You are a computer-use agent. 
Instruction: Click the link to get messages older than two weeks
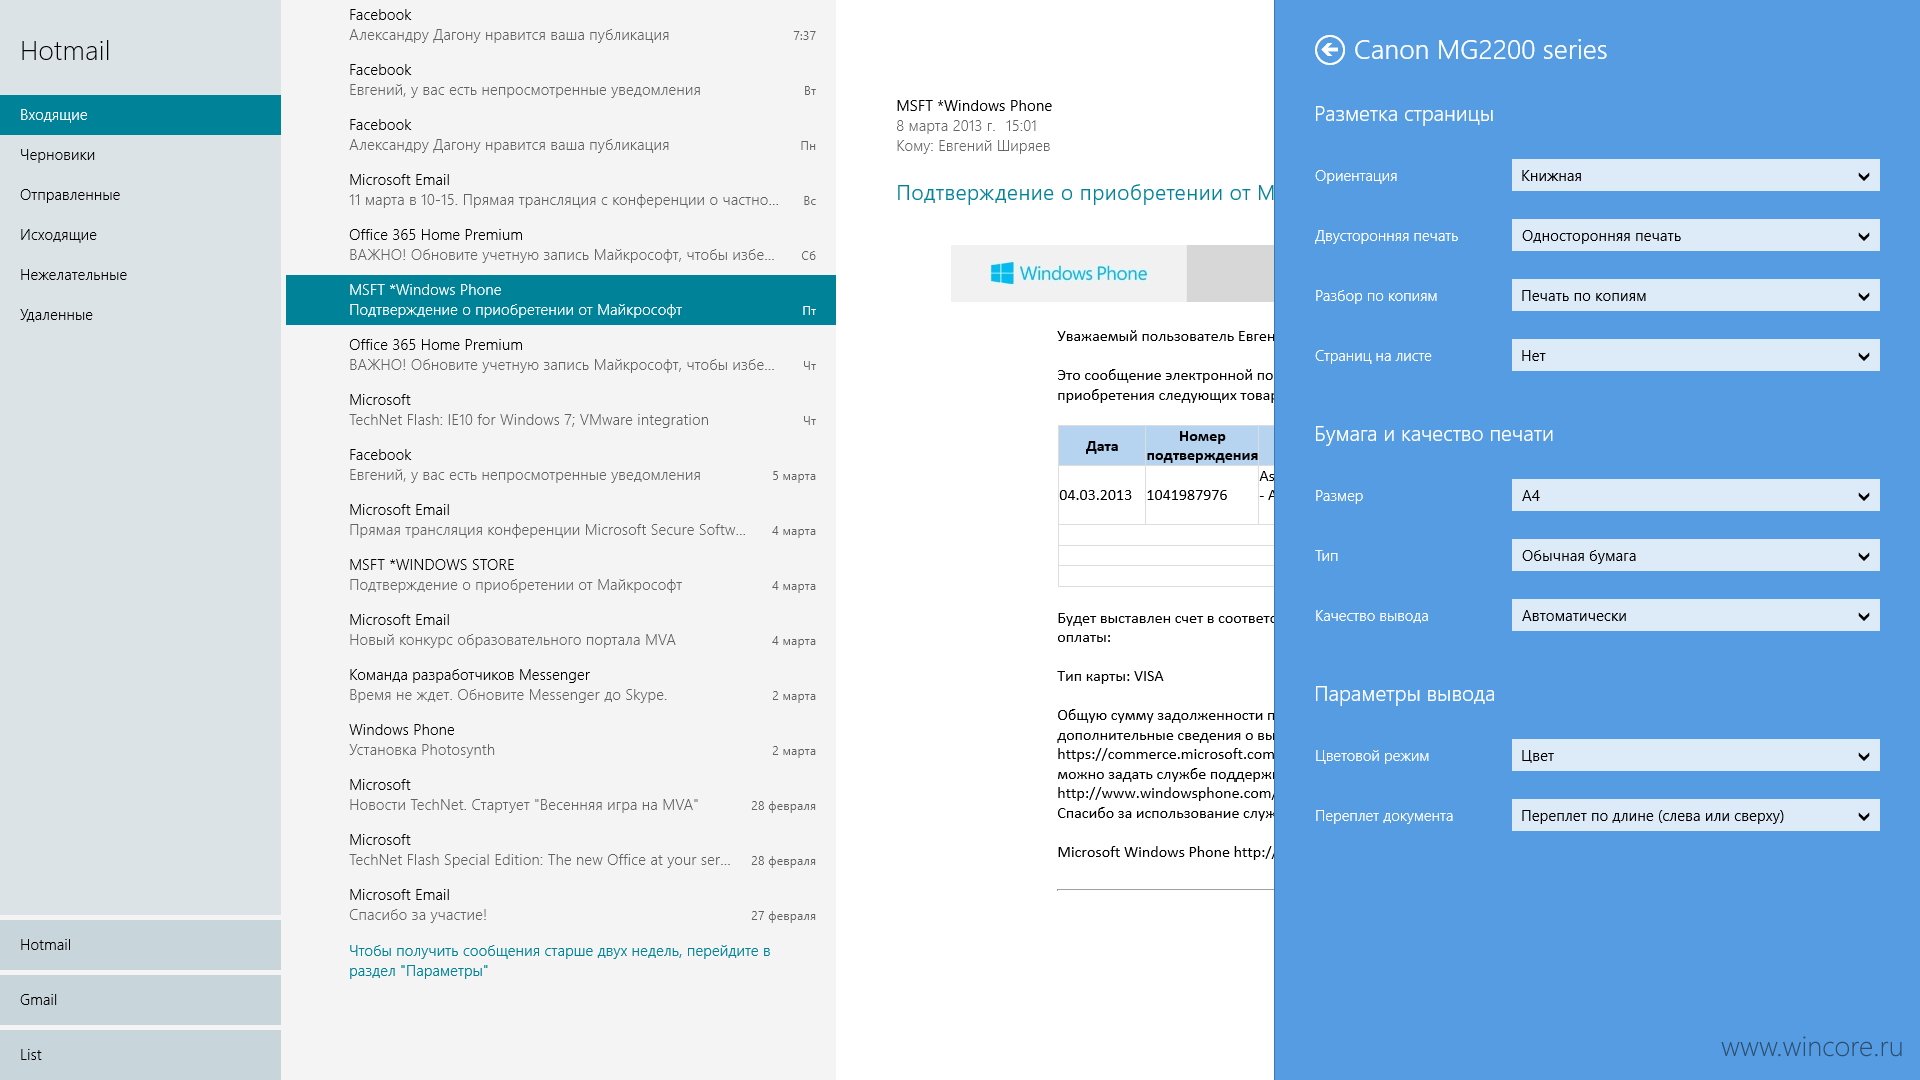560,961
